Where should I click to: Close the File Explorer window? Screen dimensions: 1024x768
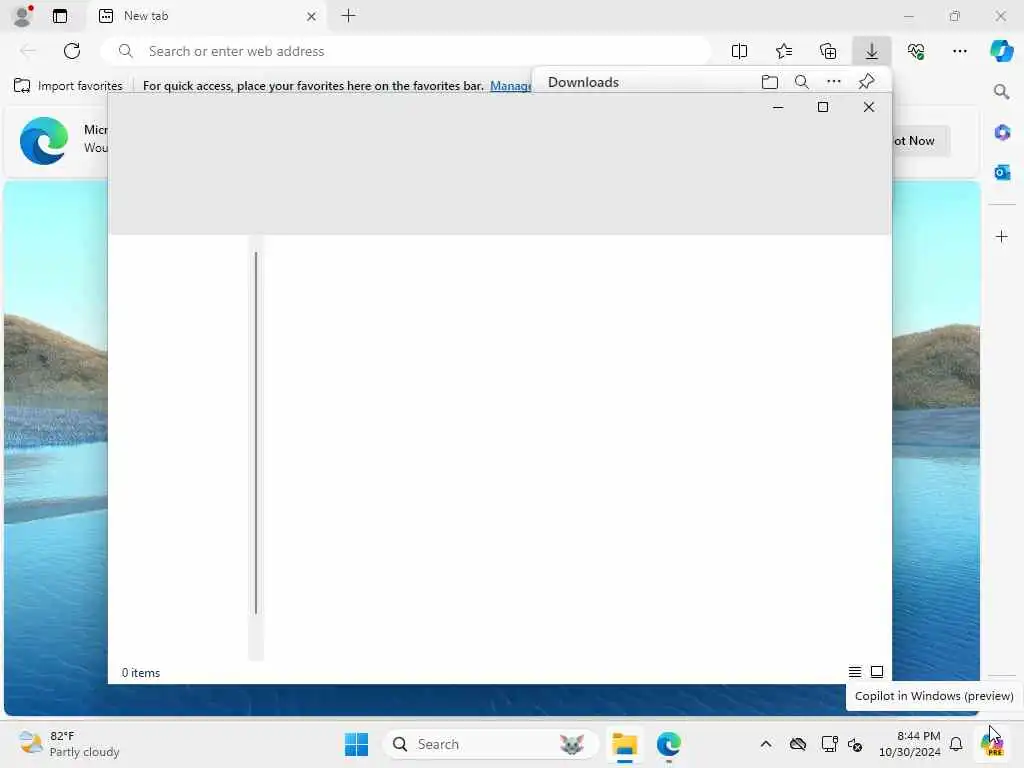[x=869, y=107]
